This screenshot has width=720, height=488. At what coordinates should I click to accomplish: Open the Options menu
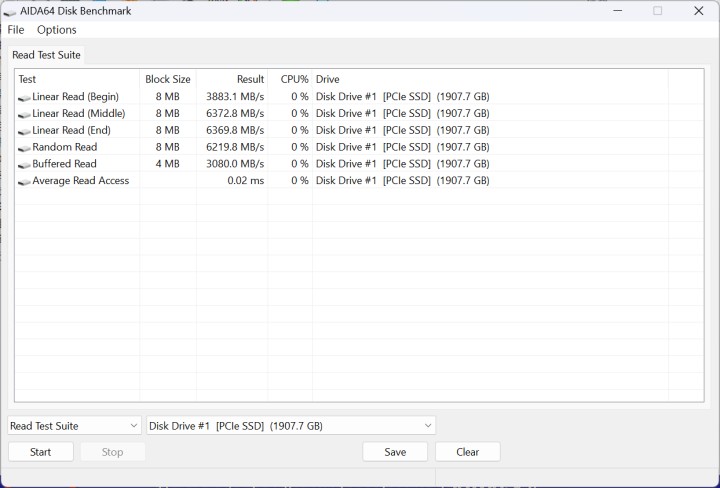tap(56, 30)
